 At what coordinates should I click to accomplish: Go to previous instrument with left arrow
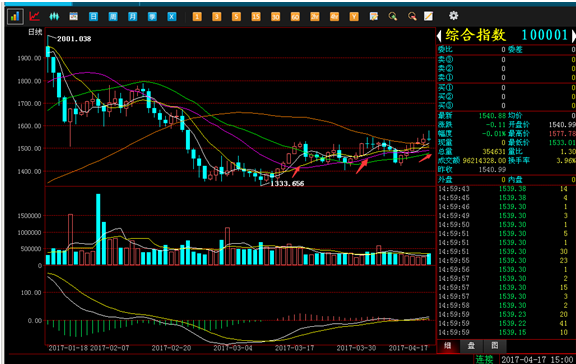tap(439, 36)
